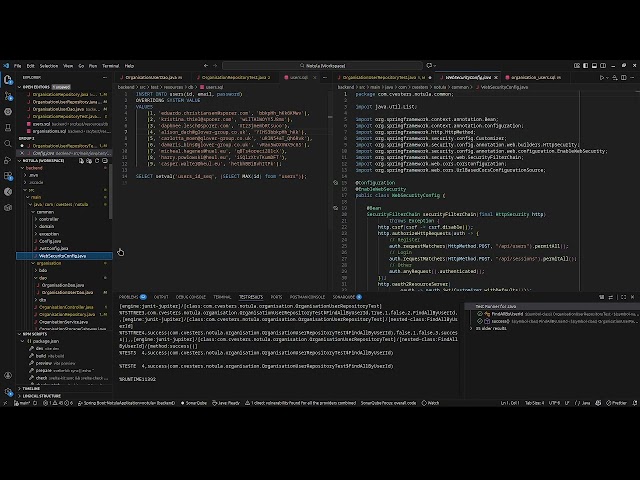Open the Run and Debug view
640x480 pixels.
[8, 160]
